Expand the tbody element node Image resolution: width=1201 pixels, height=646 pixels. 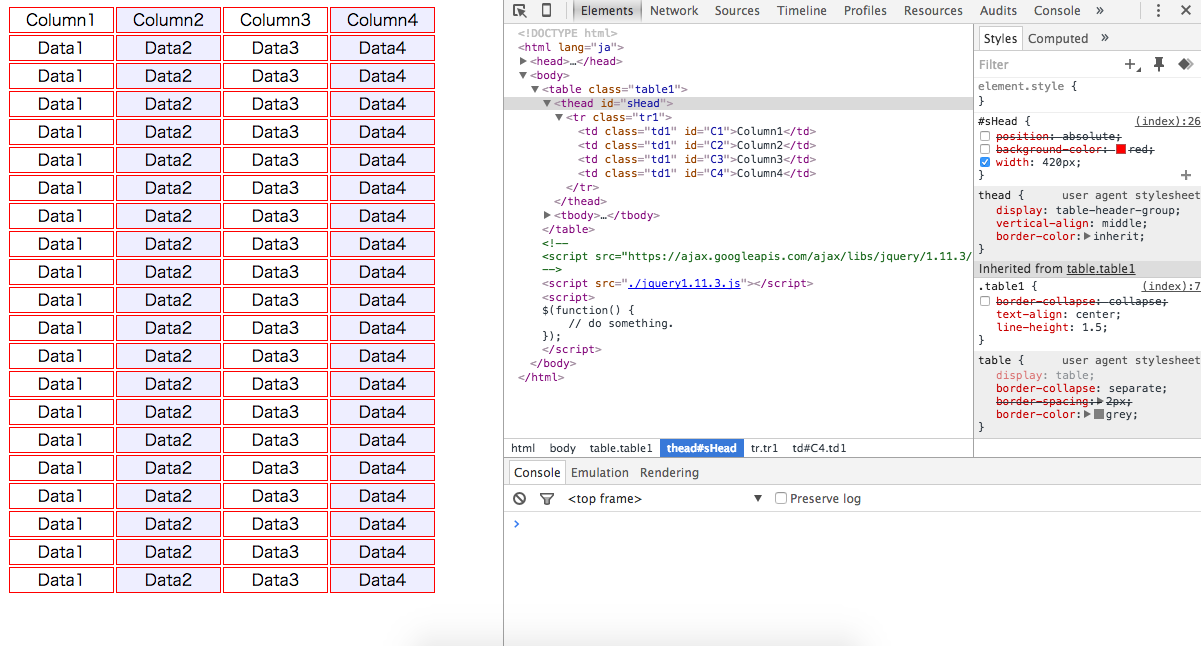point(547,216)
